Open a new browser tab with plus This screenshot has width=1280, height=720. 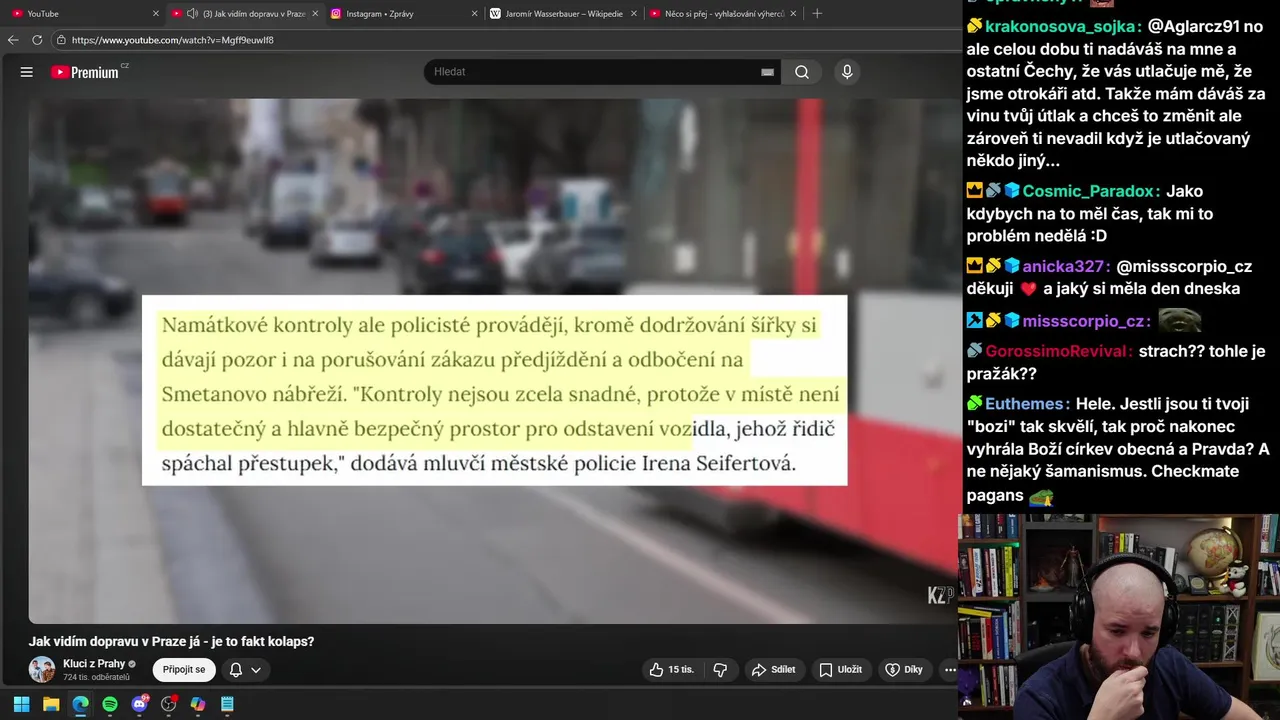tap(817, 13)
